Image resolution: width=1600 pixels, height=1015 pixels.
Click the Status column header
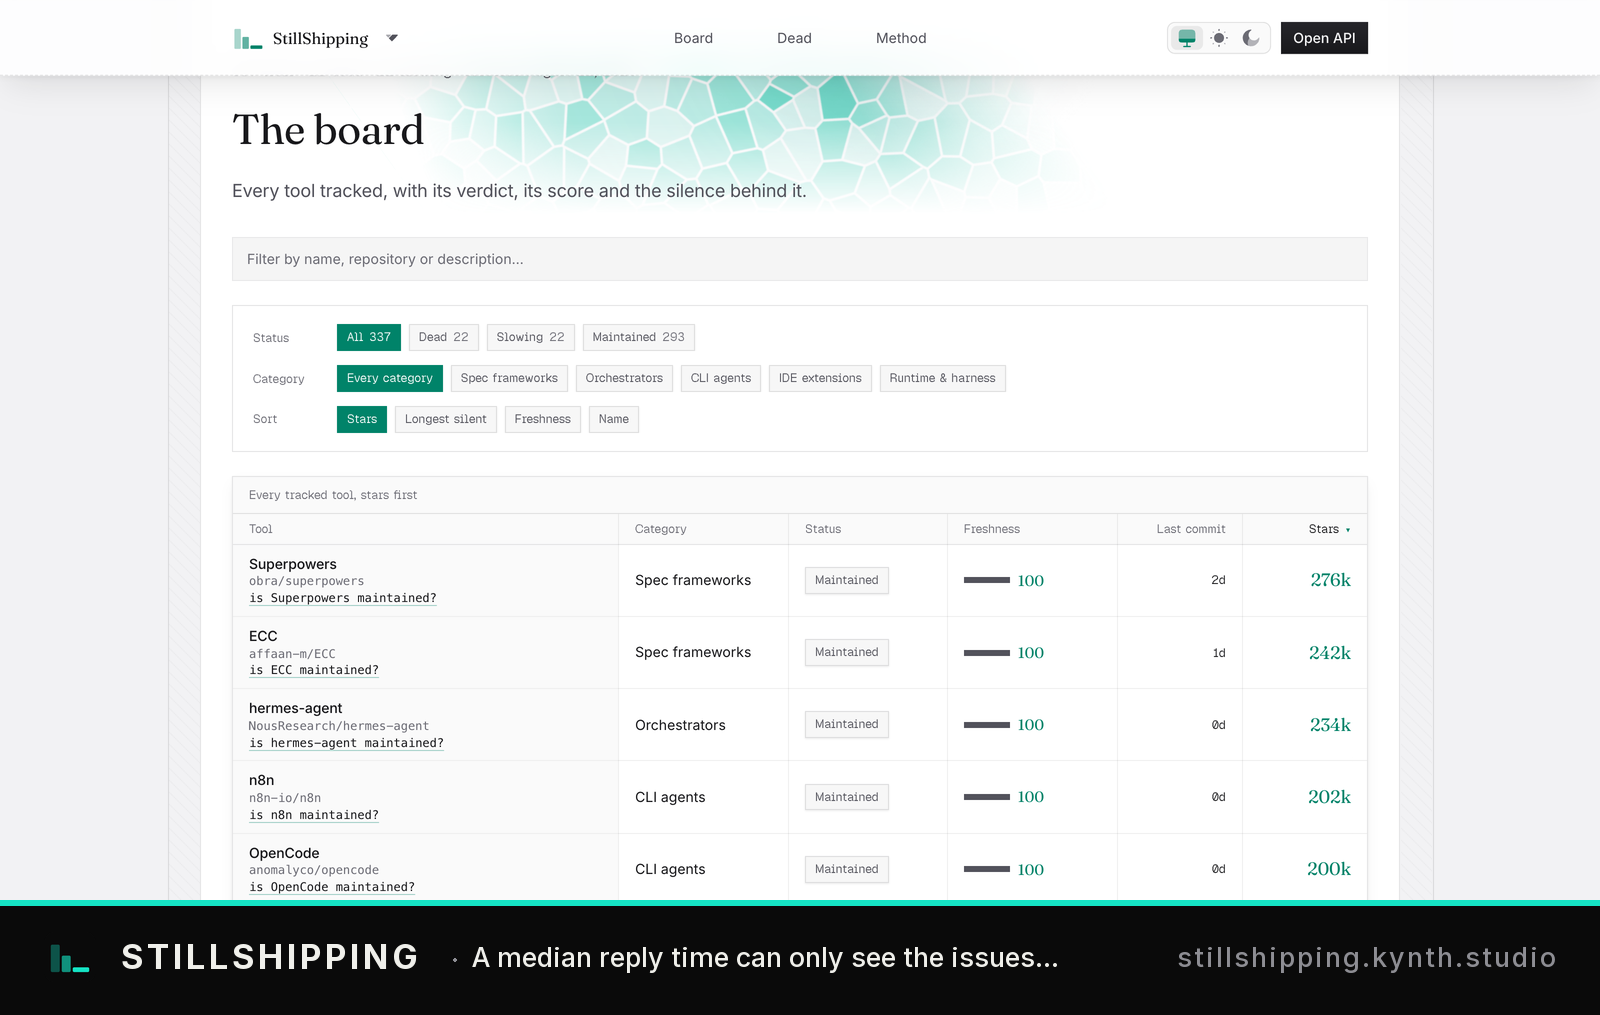click(823, 529)
